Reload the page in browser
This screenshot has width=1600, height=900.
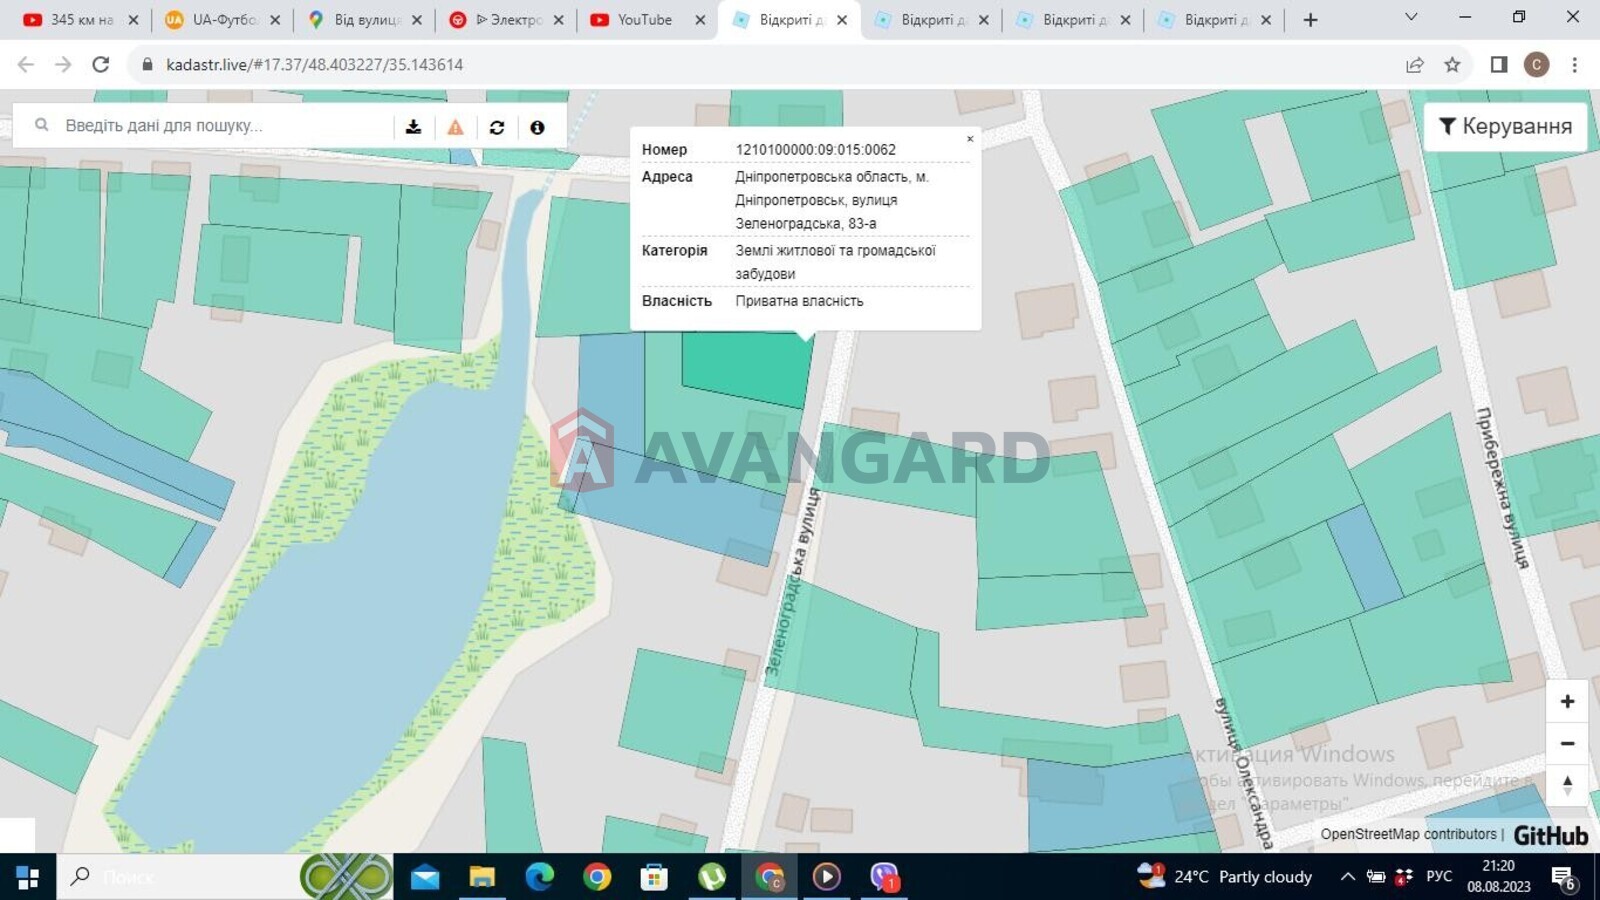click(x=100, y=65)
